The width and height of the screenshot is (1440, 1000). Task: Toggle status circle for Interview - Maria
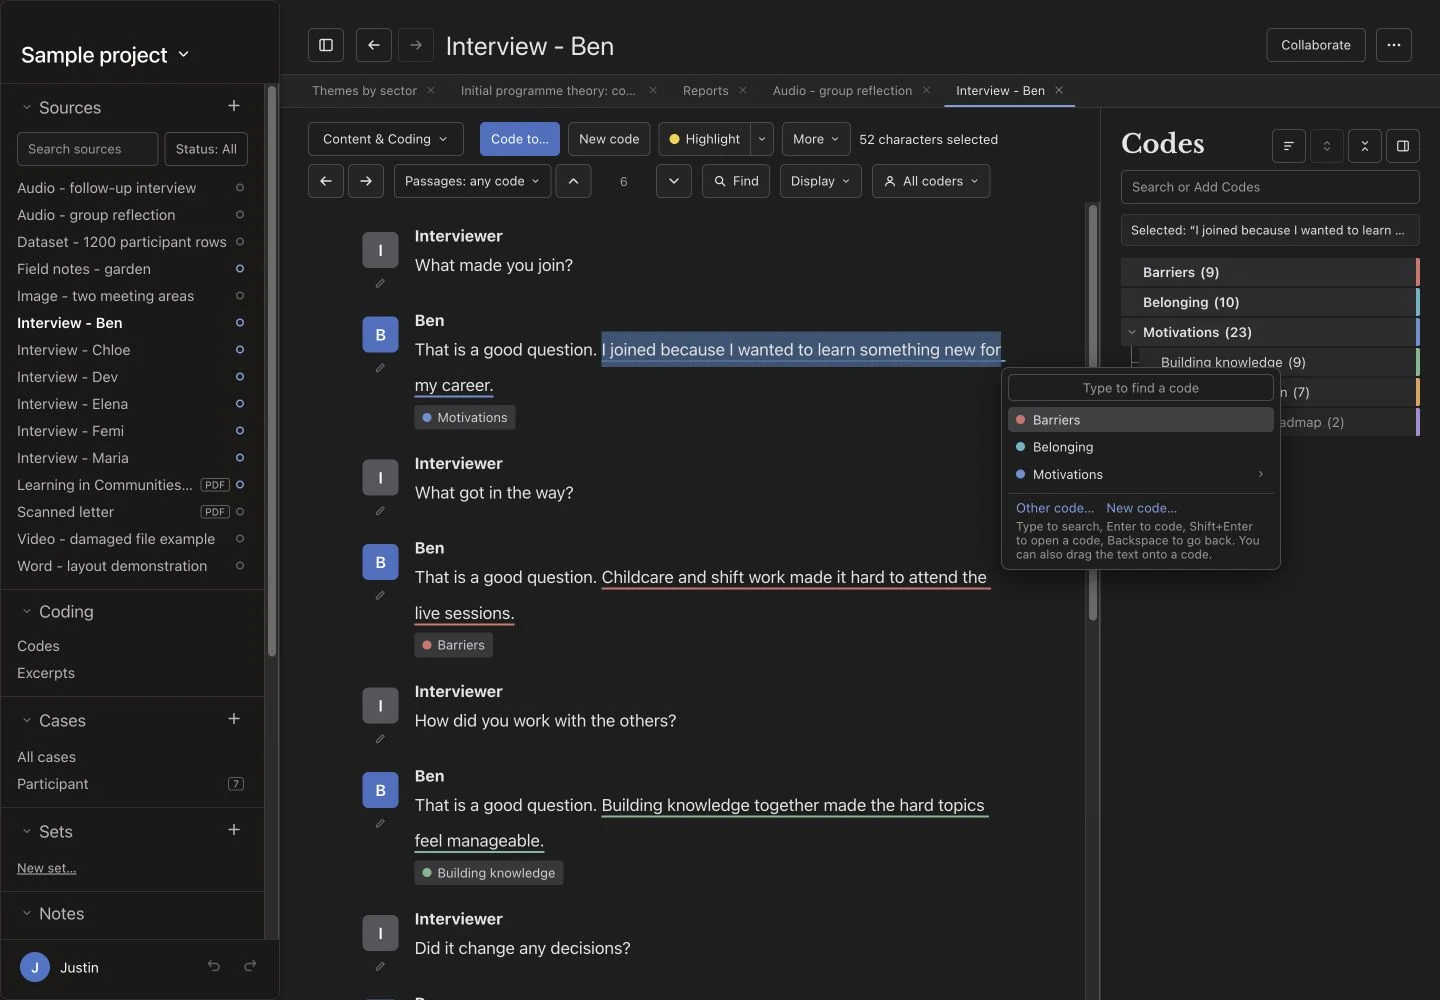[240, 458]
